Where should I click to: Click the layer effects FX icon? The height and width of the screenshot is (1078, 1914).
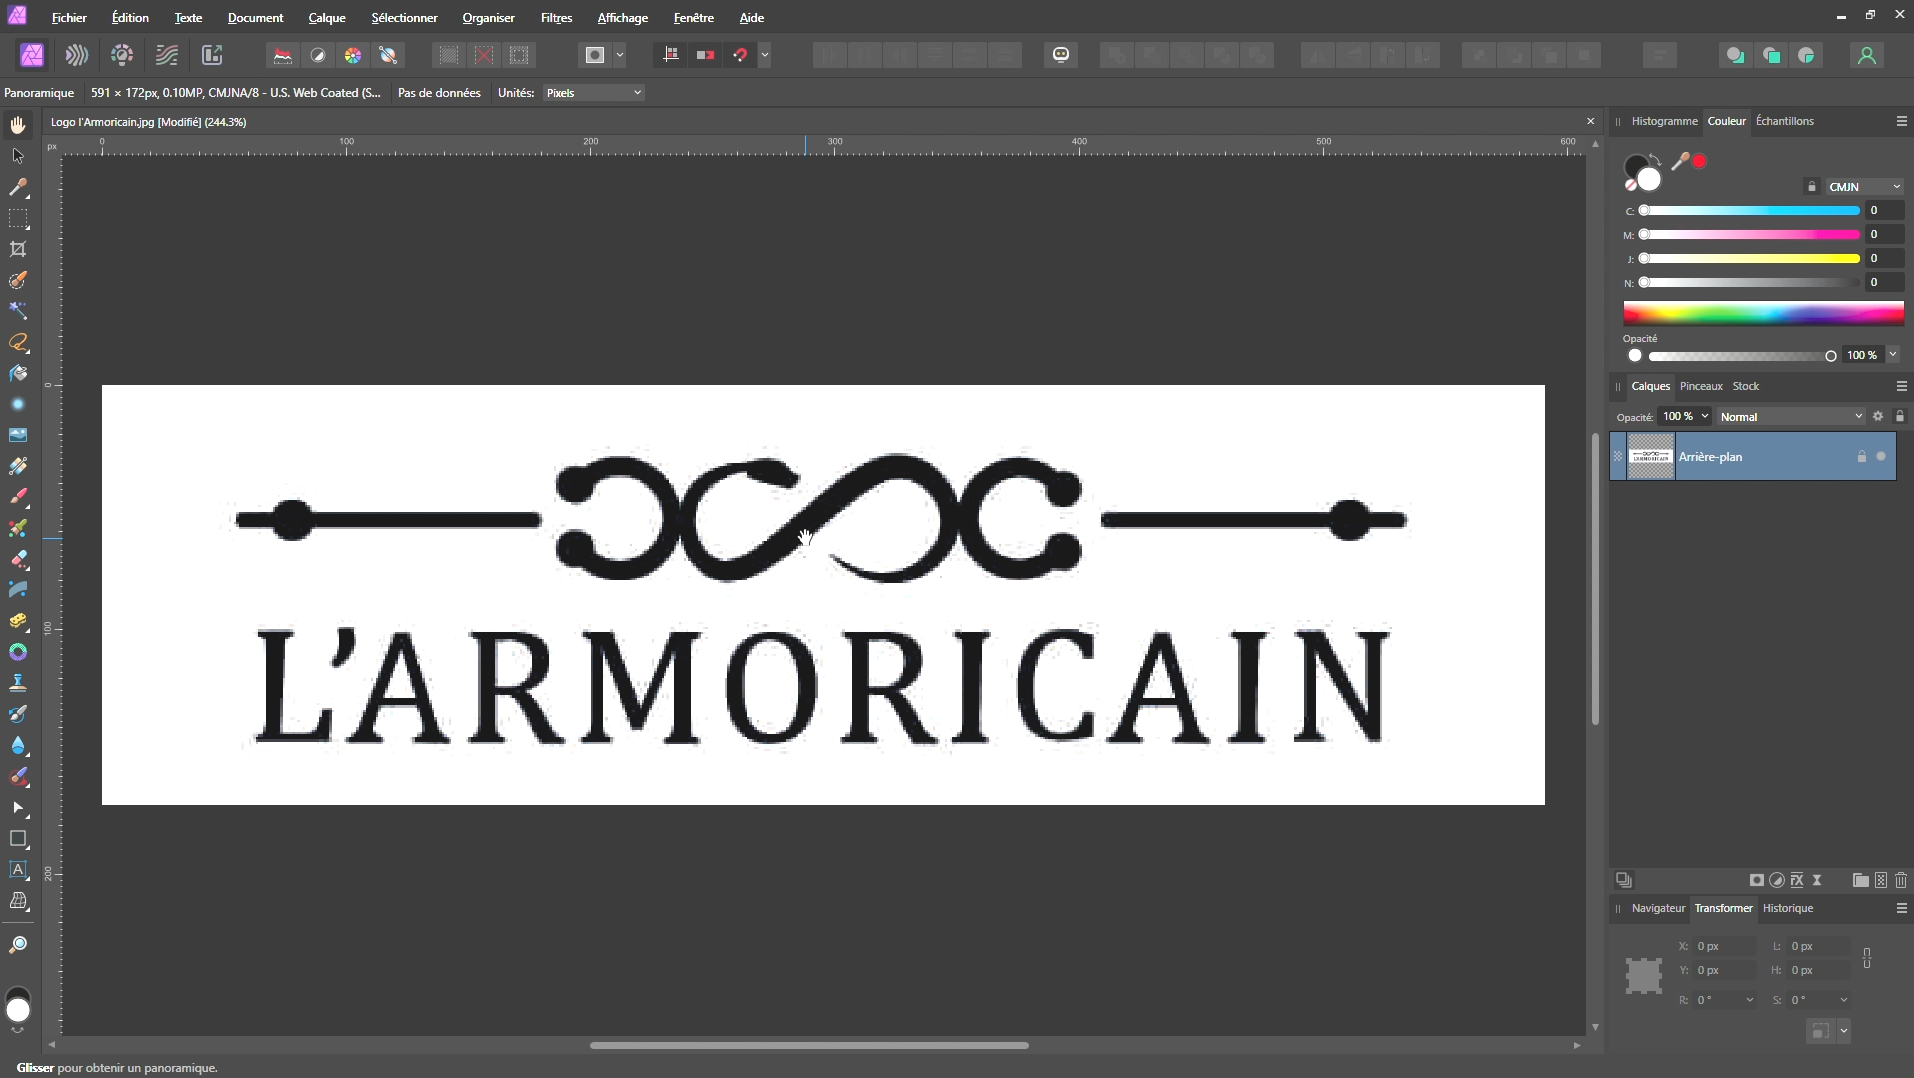click(x=1797, y=880)
